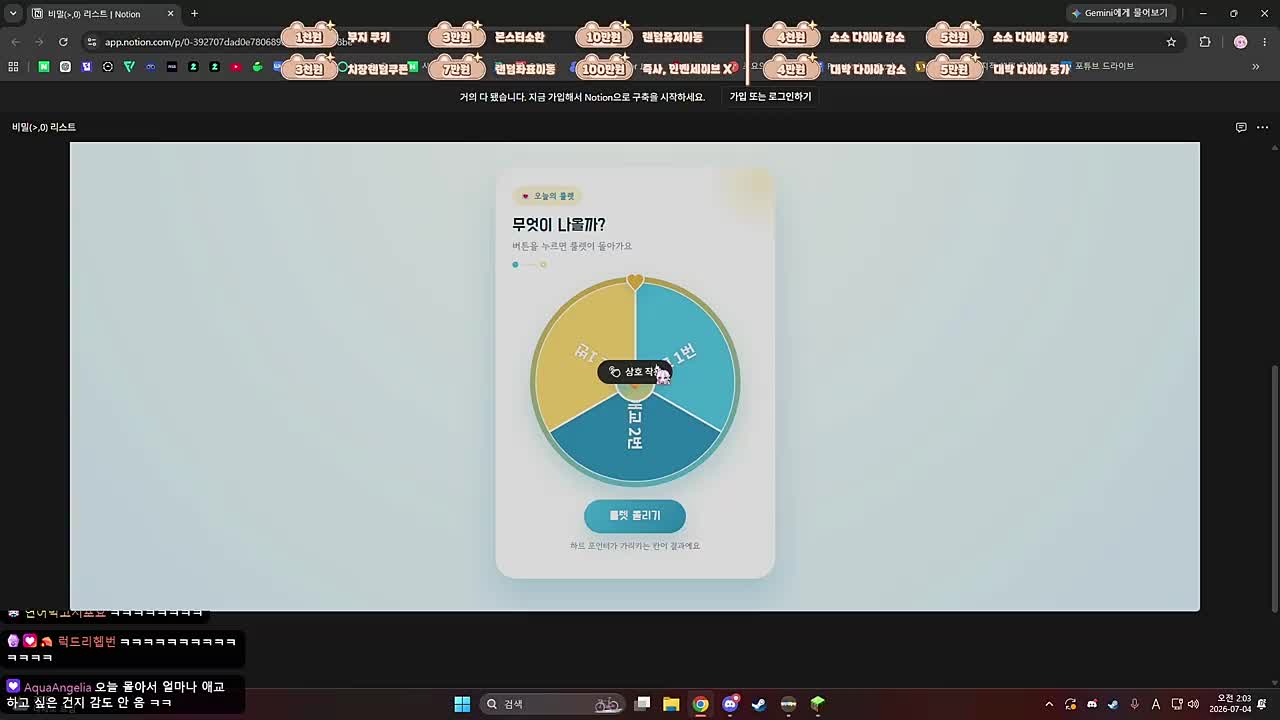Close the Notion browser tab

(170, 14)
